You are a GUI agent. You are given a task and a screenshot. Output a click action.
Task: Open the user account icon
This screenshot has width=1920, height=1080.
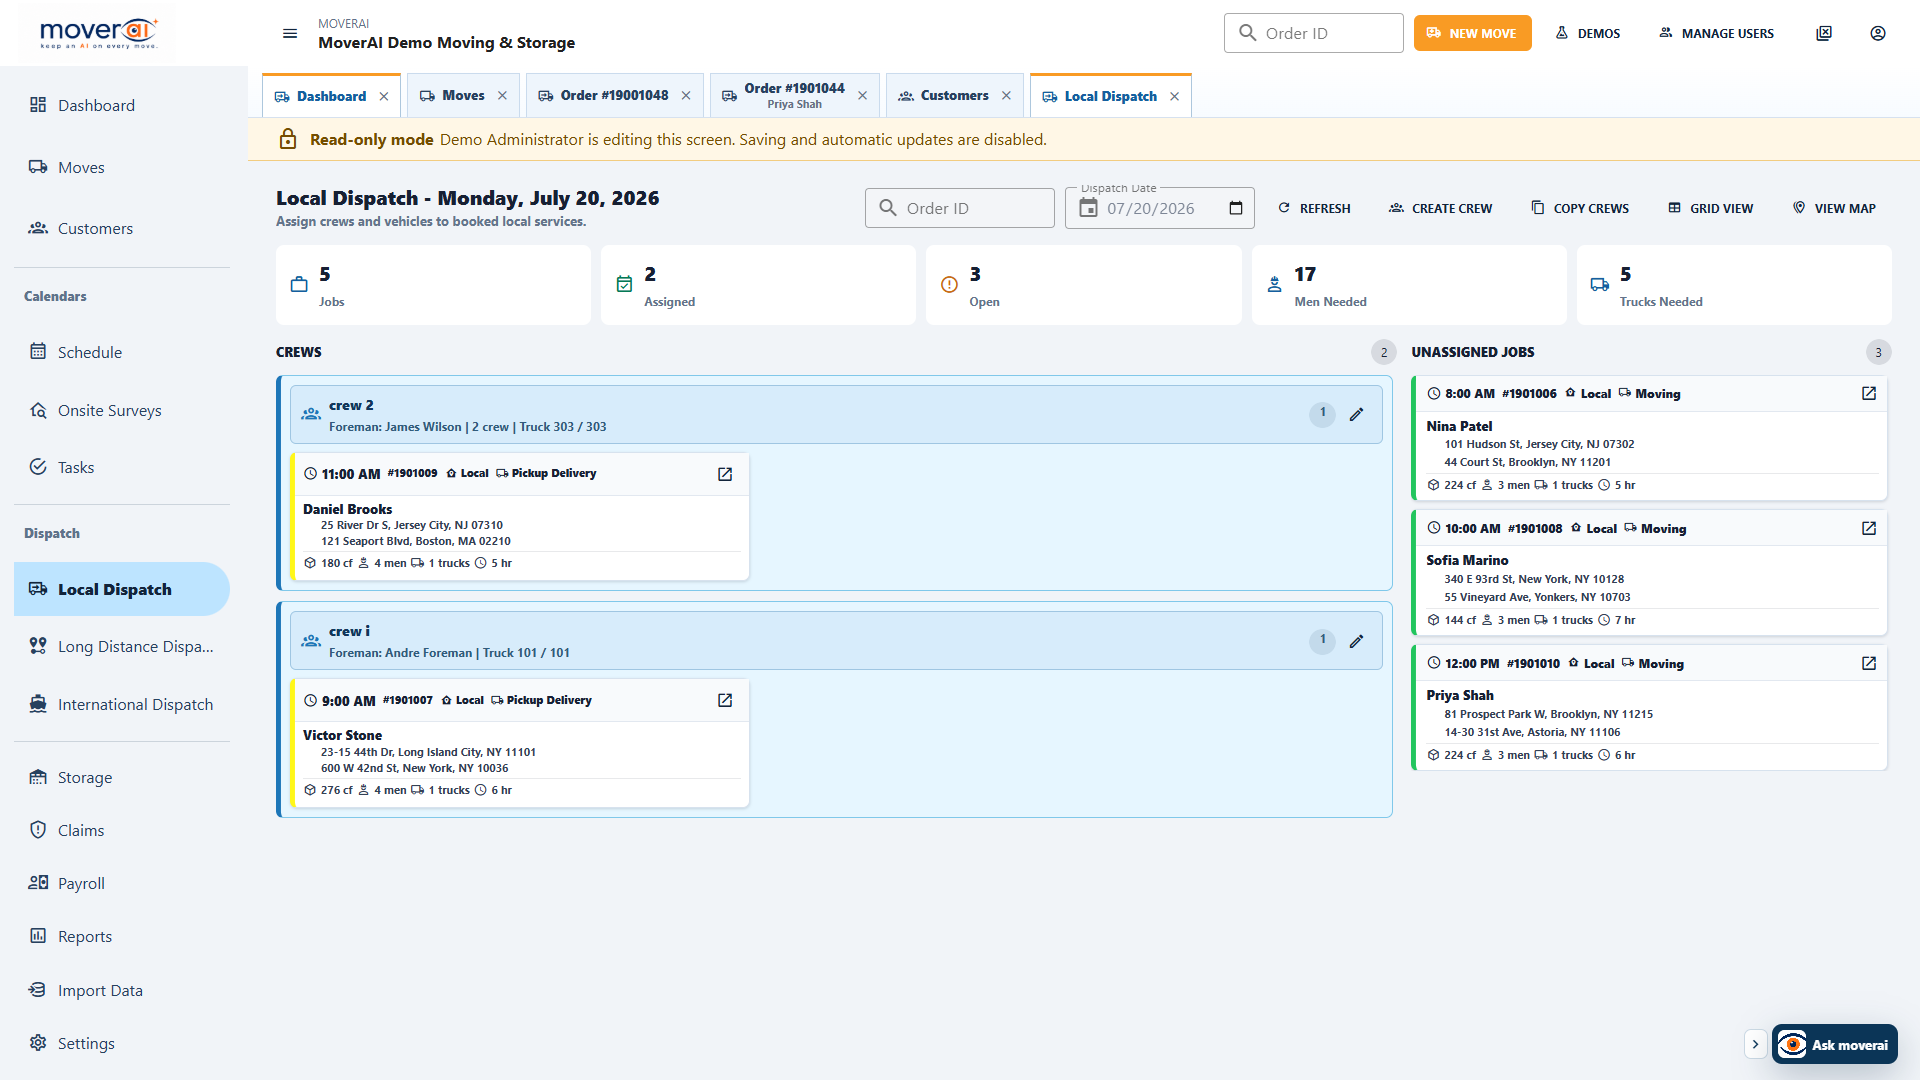[1878, 33]
